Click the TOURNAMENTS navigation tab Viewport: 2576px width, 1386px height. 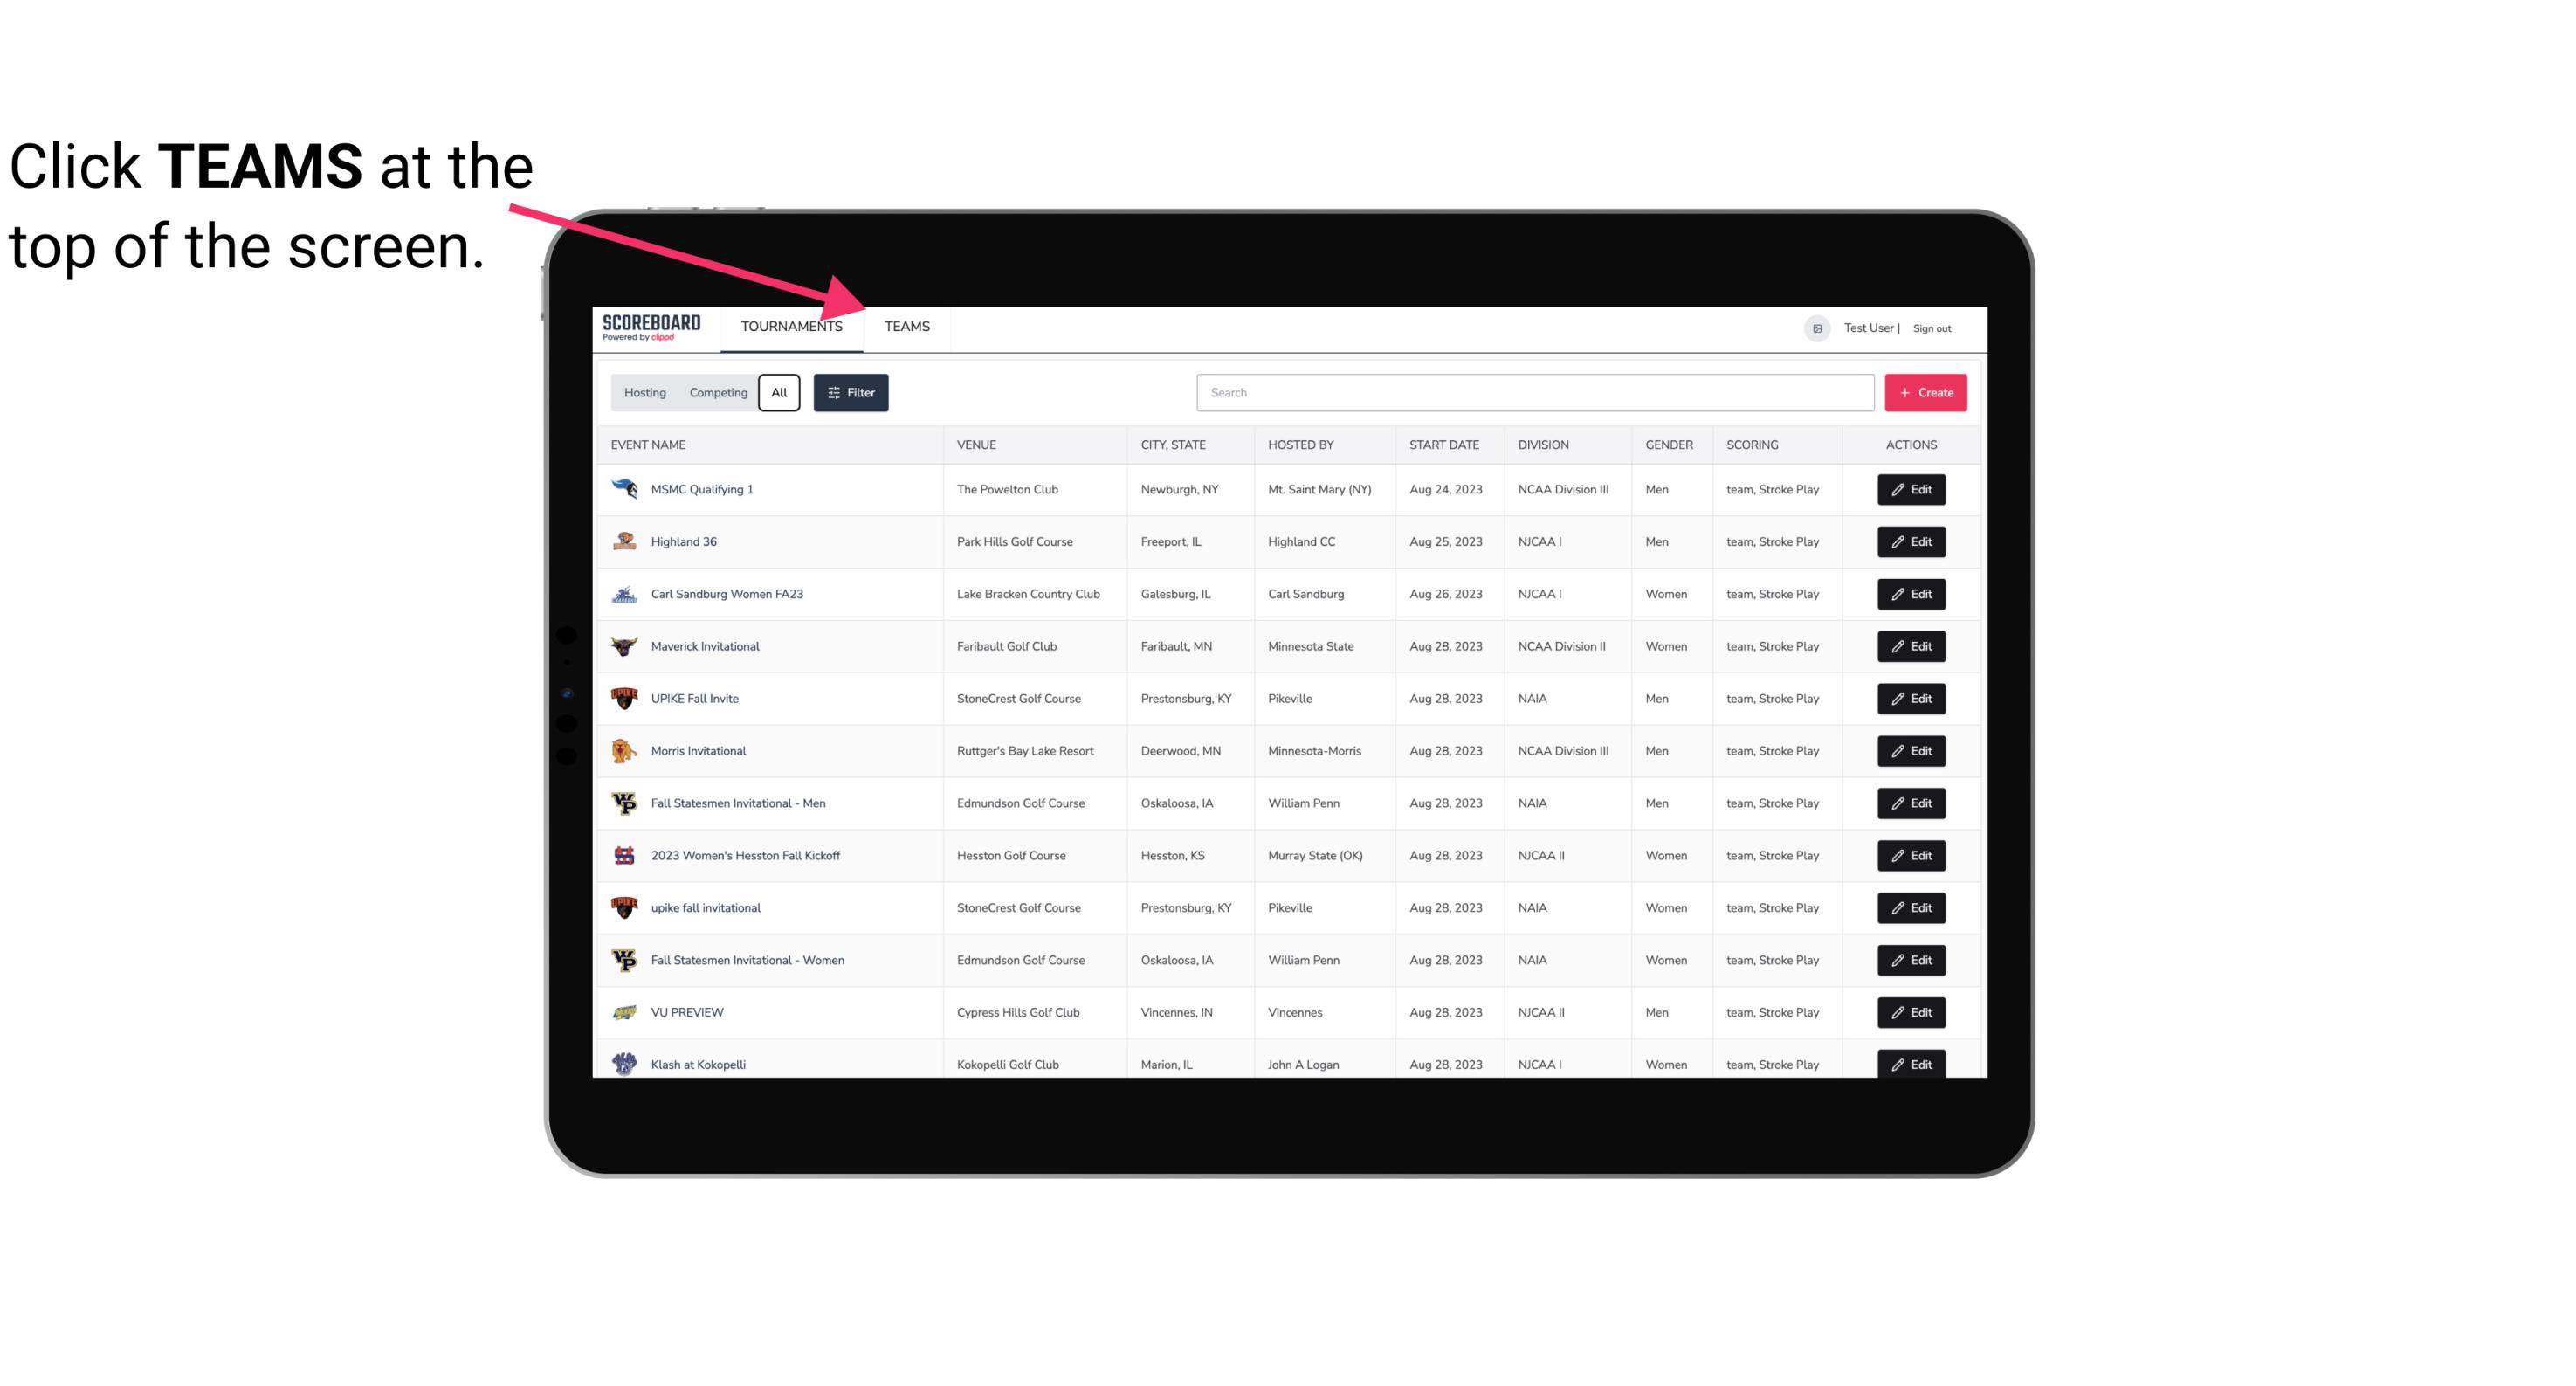[790, 326]
